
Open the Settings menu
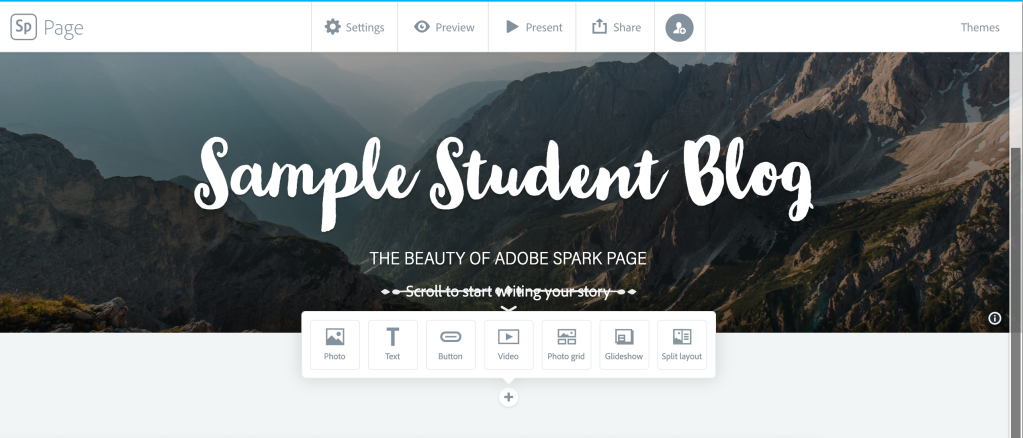pyautogui.click(x=354, y=27)
